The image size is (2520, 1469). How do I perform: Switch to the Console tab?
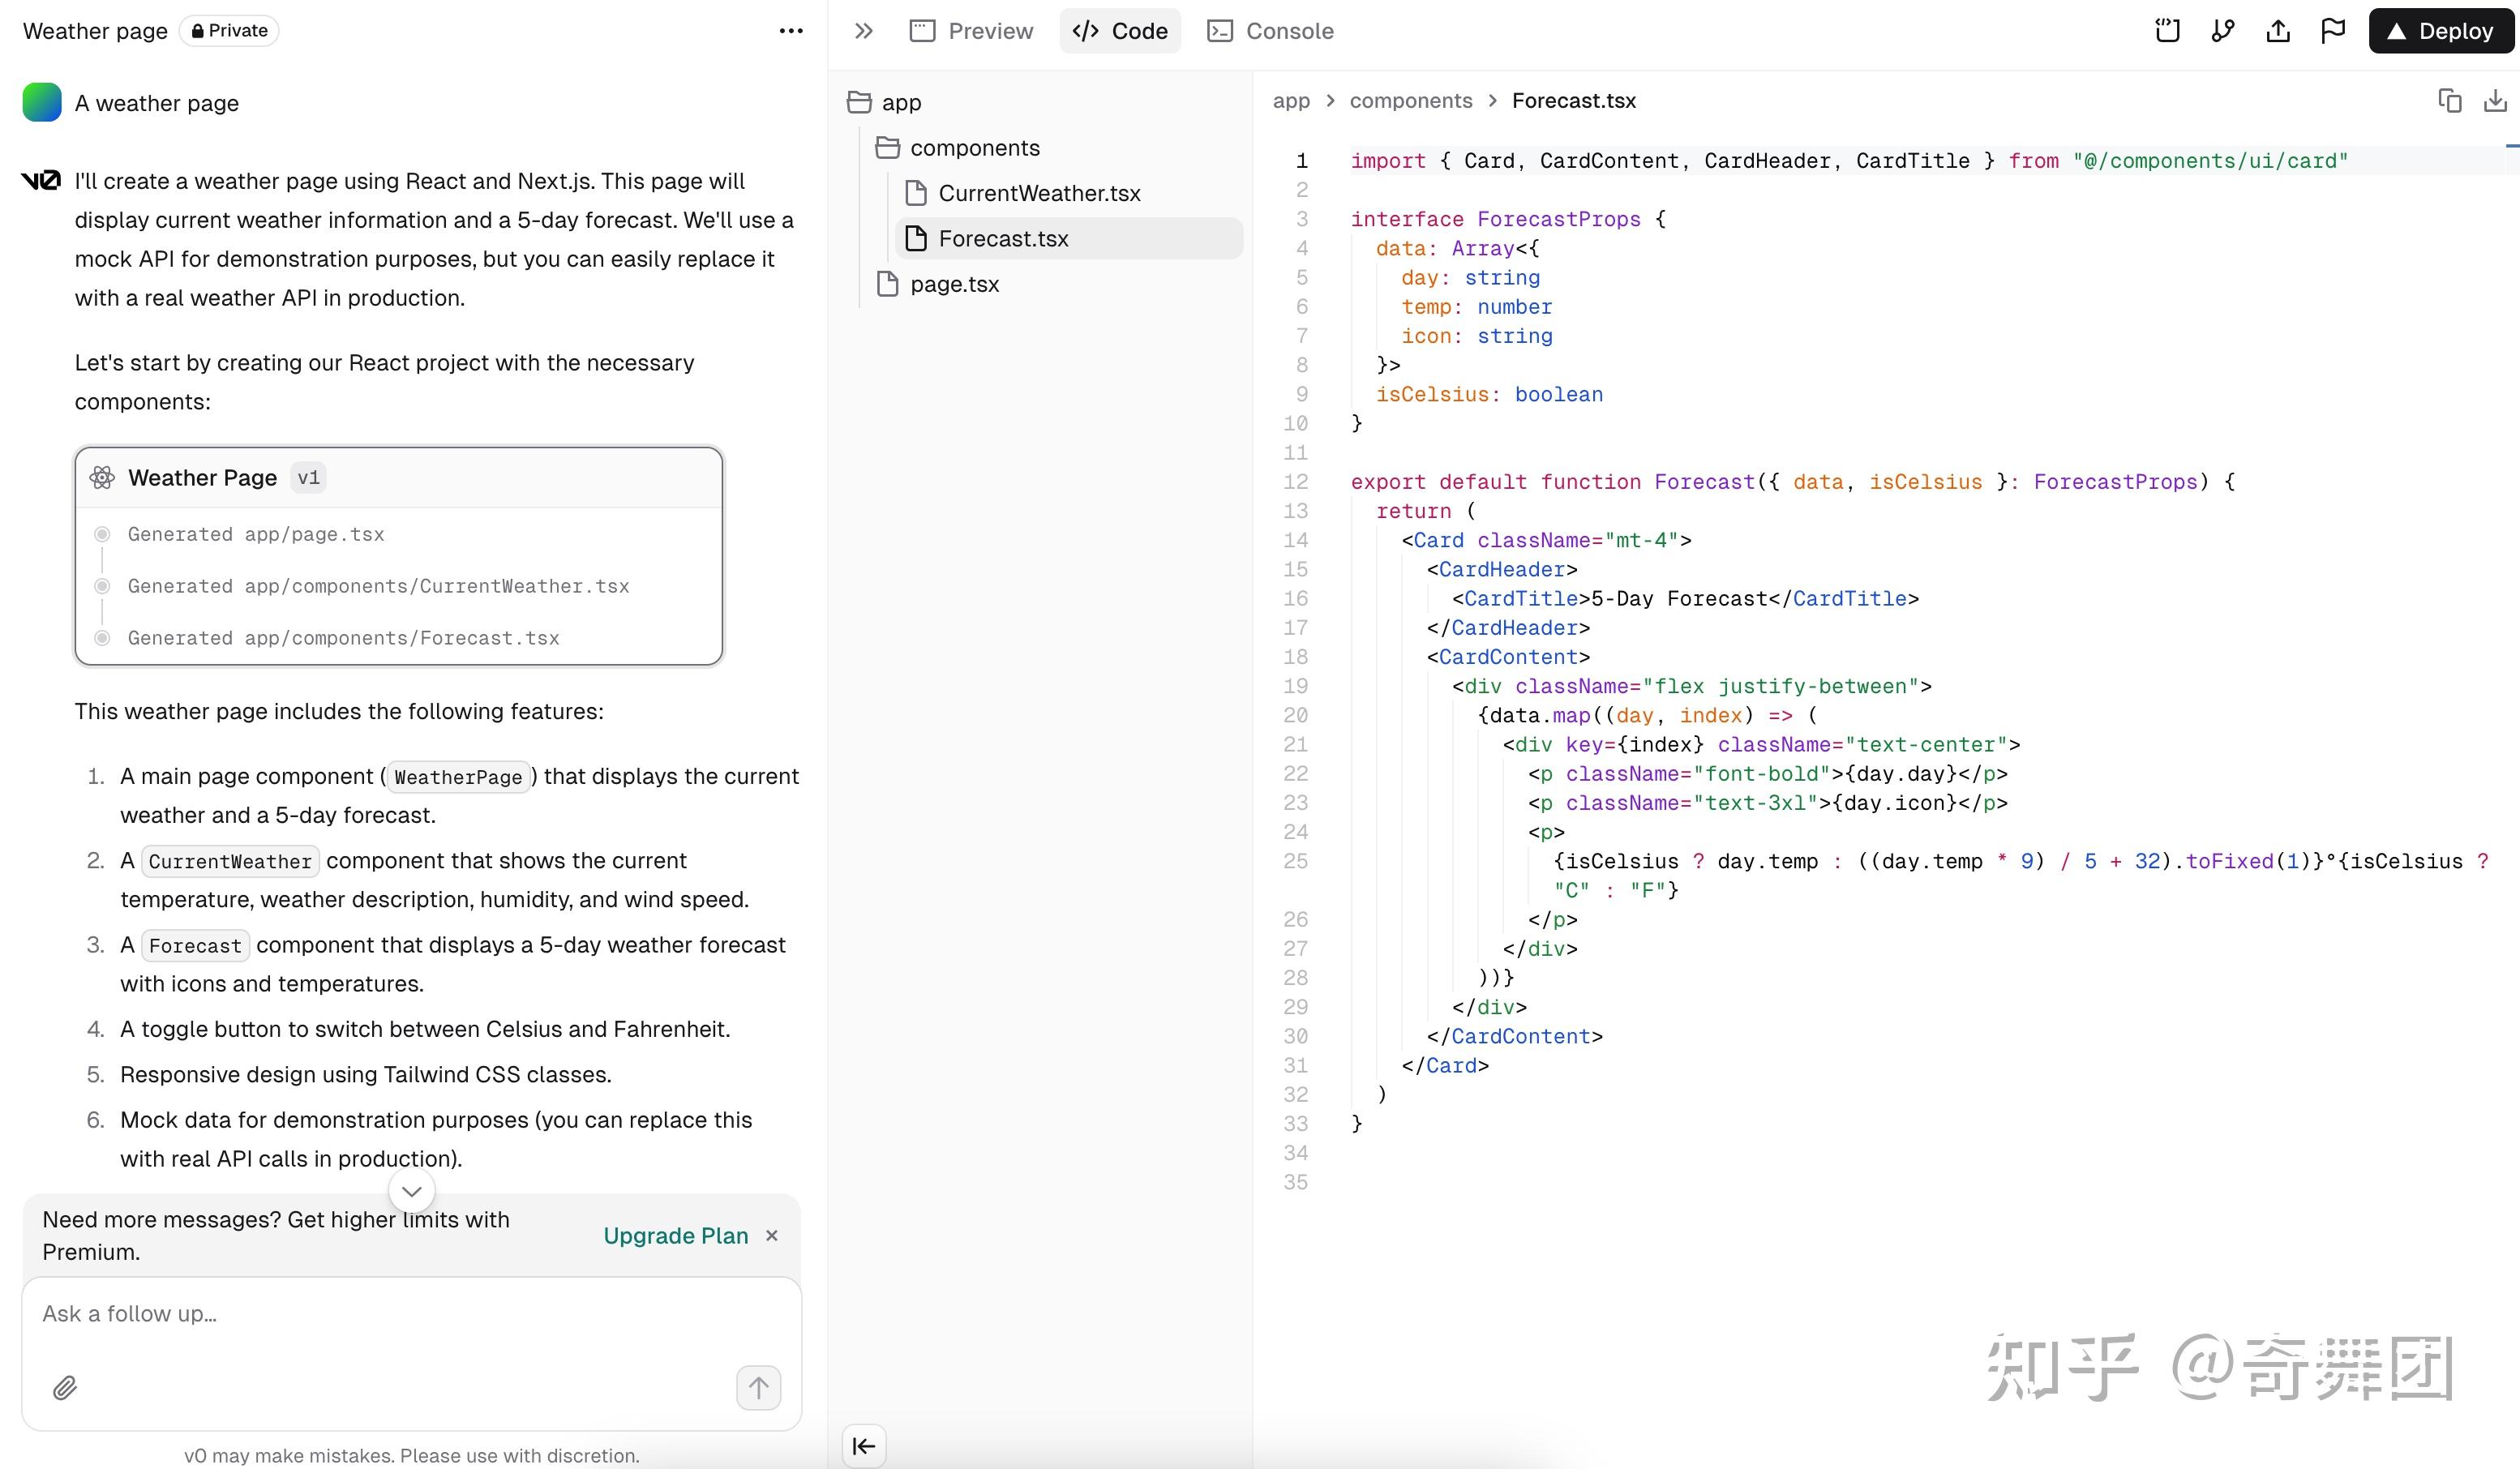coord(1270,31)
